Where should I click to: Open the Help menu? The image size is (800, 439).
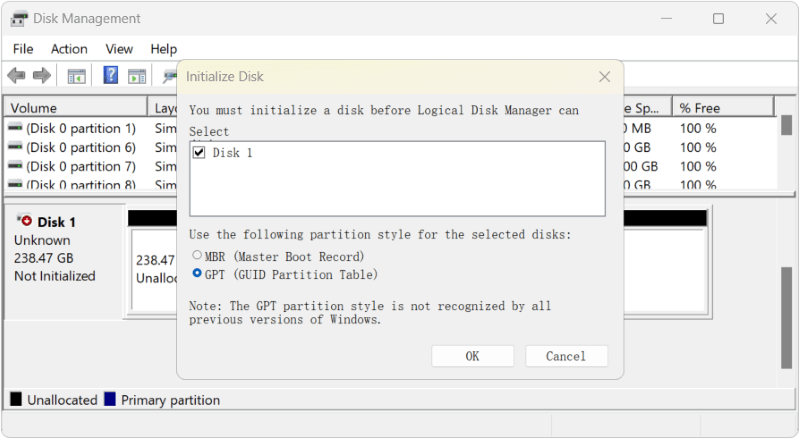coord(163,49)
